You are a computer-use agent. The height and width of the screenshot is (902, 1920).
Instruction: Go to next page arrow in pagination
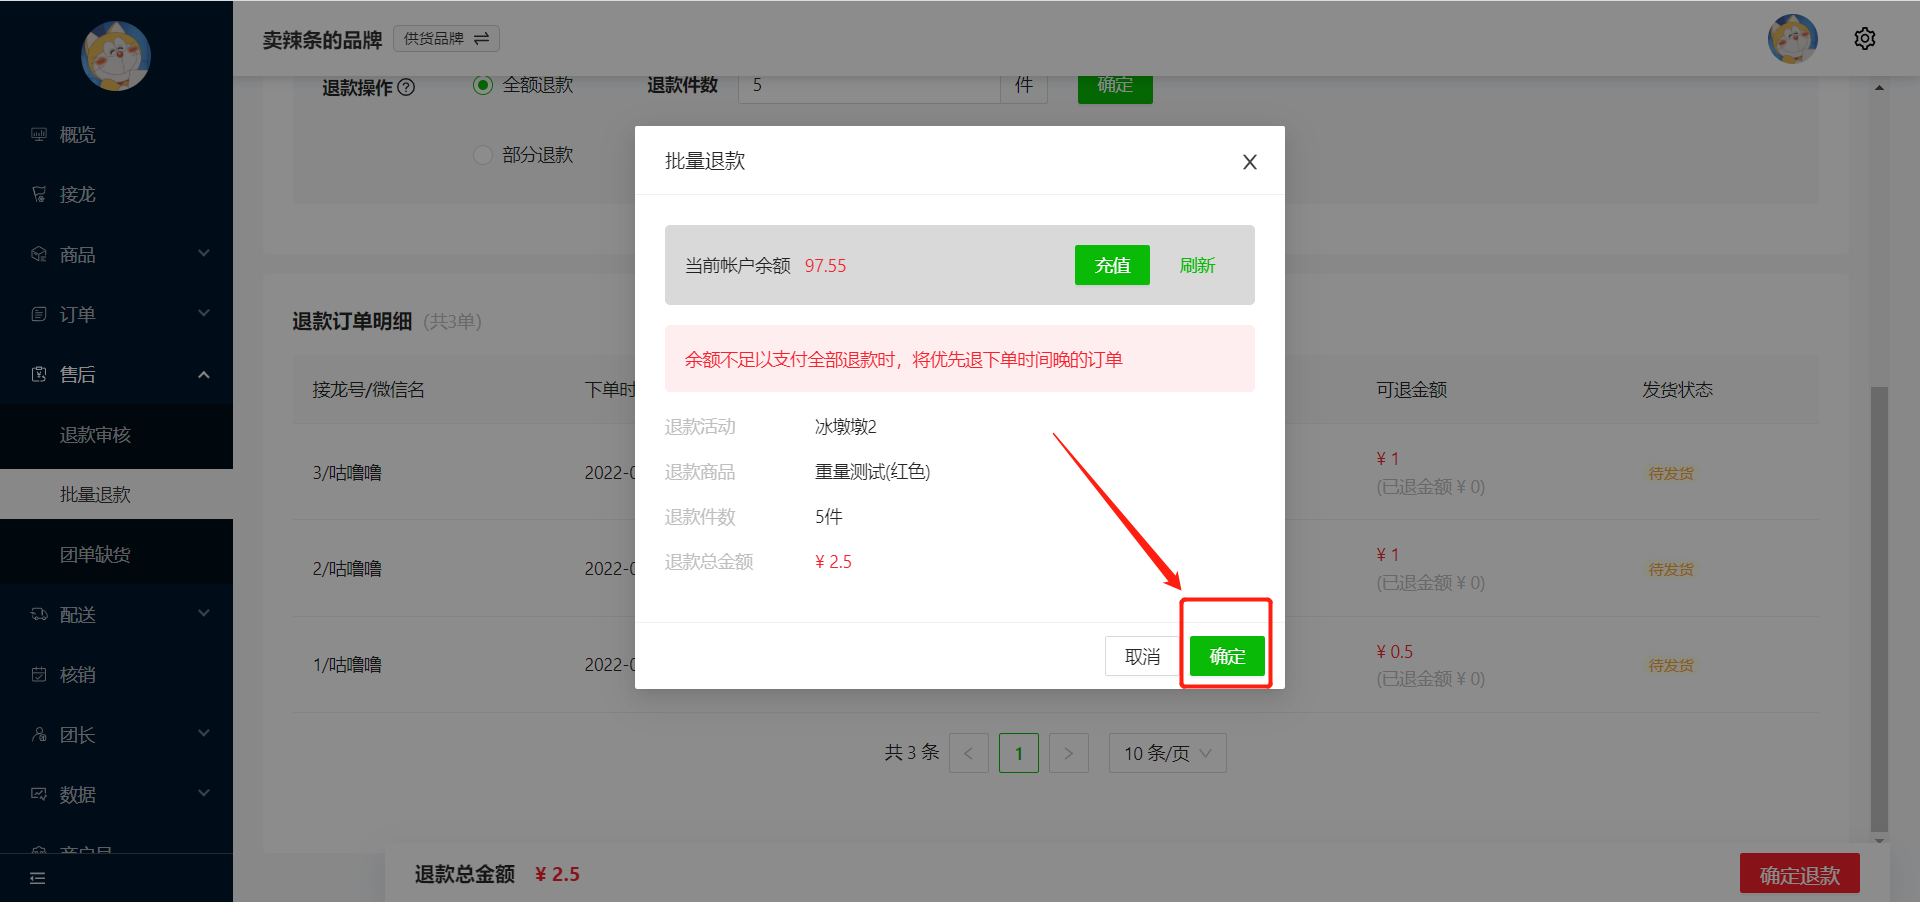click(x=1068, y=753)
